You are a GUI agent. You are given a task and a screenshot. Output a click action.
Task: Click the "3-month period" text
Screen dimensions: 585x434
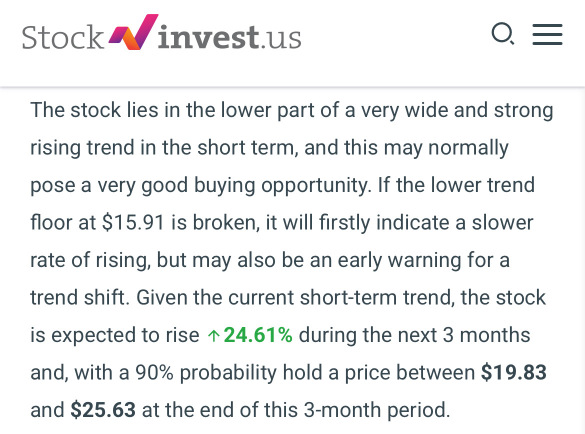pos(377,410)
